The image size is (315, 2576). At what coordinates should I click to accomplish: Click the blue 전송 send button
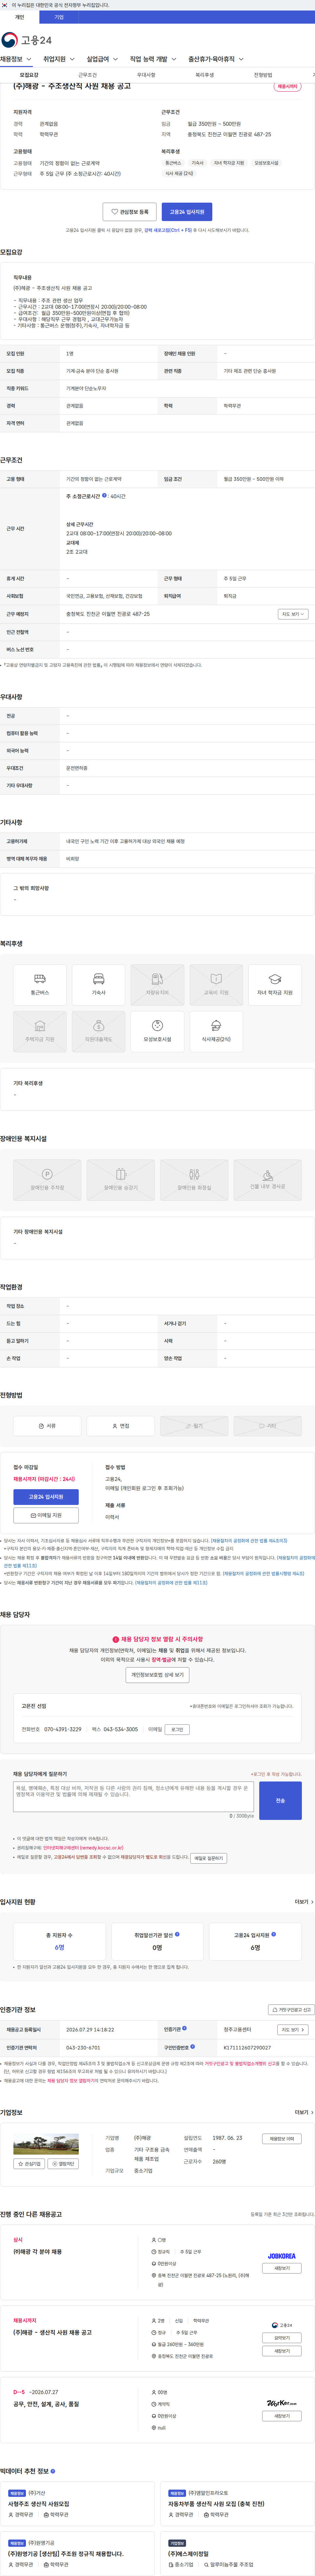(x=280, y=1800)
